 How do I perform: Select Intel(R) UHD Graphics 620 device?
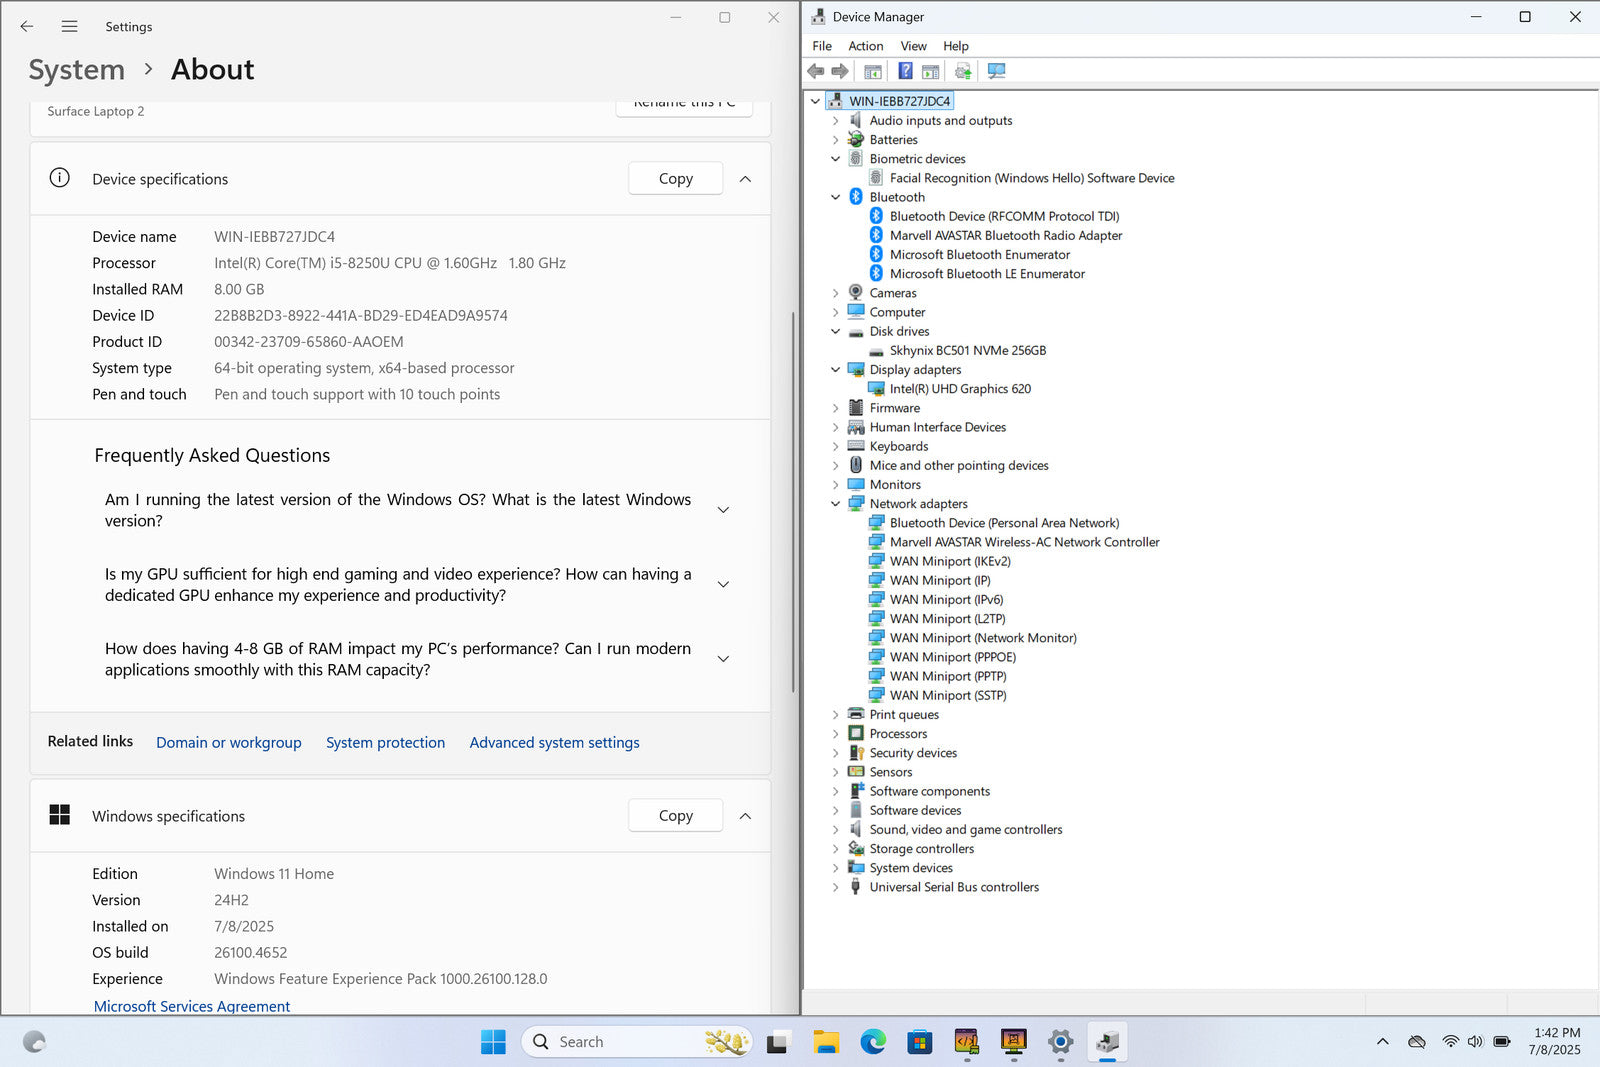tap(959, 389)
